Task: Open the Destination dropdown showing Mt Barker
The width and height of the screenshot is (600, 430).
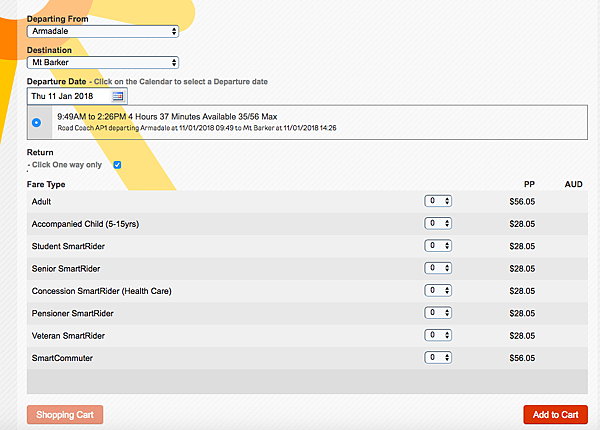Action: (x=103, y=62)
